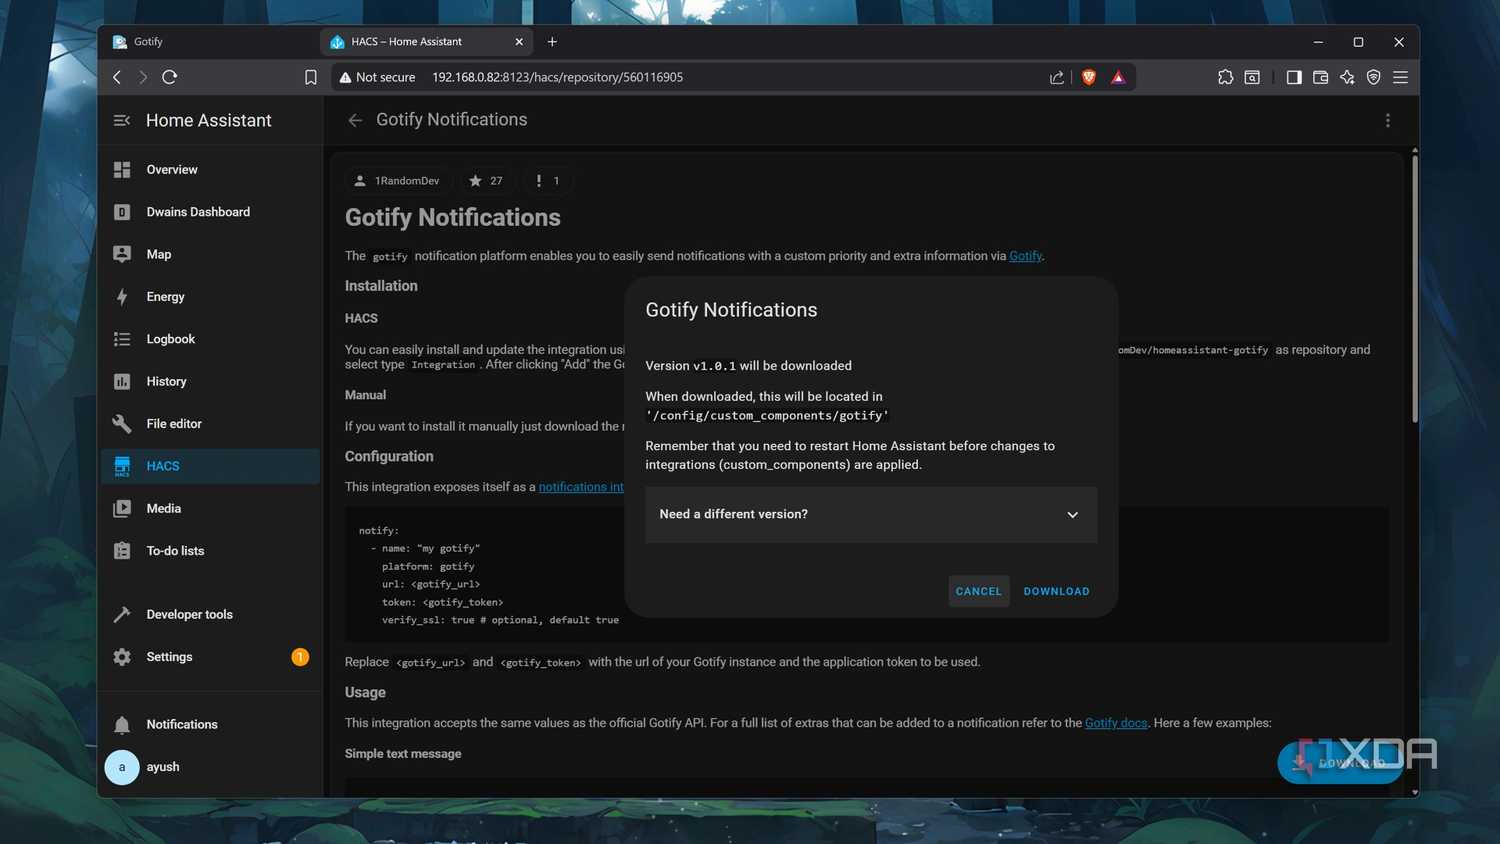Open Dwains Dashboard in sidebar

pyautogui.click(x=210, y=212)
